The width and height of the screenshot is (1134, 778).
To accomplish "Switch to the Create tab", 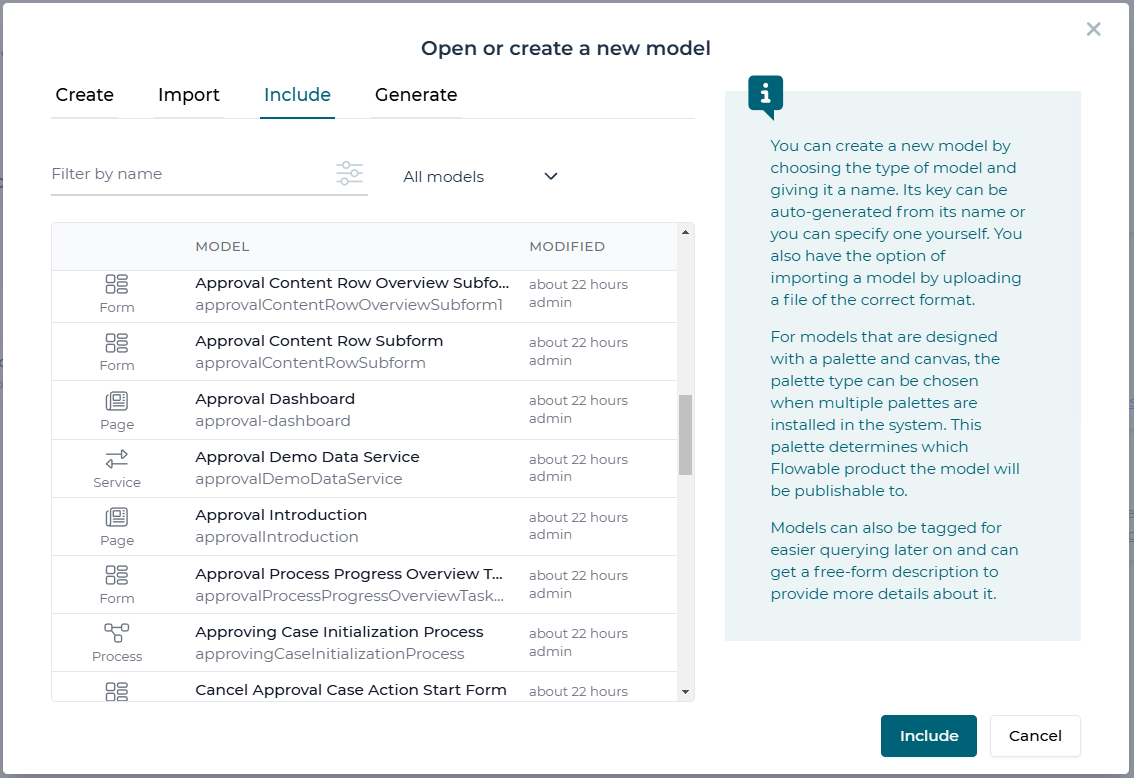I will pyautogui.click(x=85, y=95).
